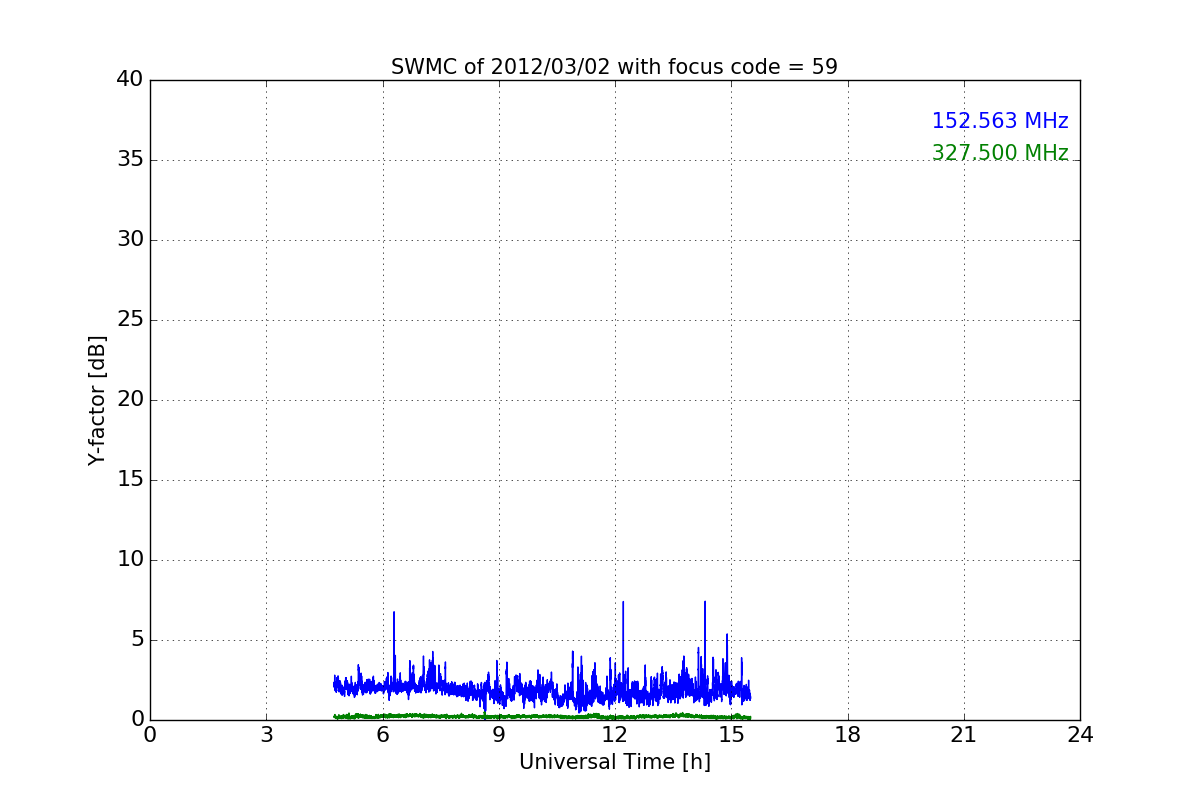Click the y-axis tick label '40'
Screen dimensions: 1200x800
coord(130,80)
